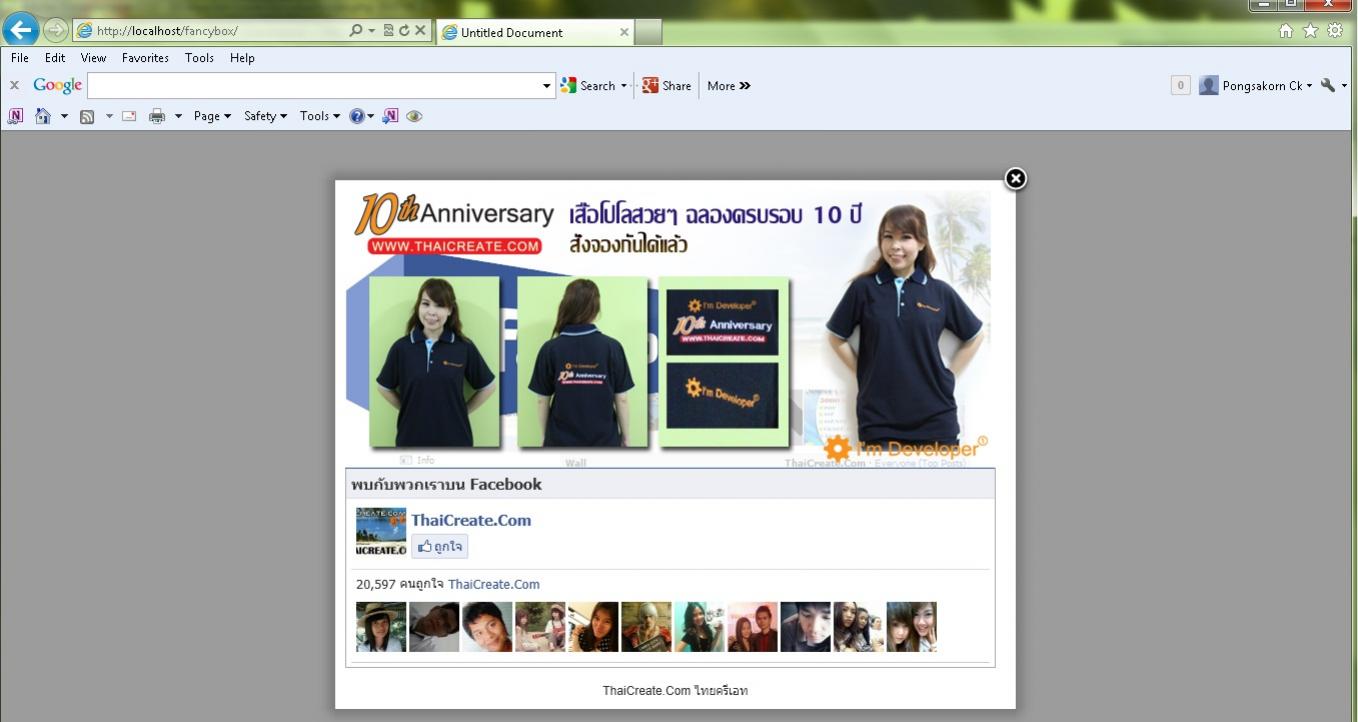Open the Edit menu
Screen dimensions: 1358x722
55,58
